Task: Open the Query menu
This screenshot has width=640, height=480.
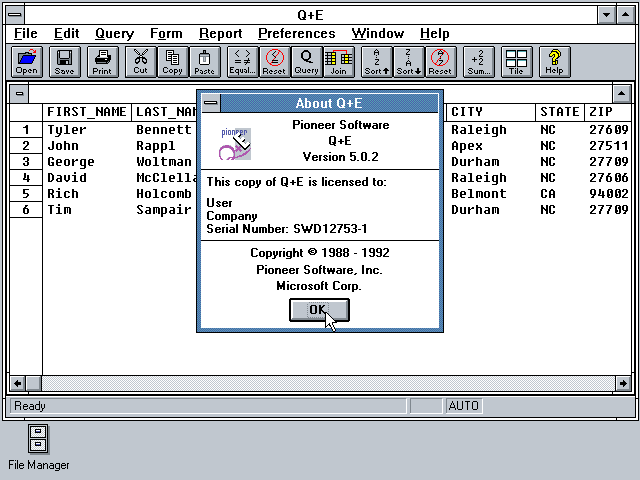Action: 114,33
